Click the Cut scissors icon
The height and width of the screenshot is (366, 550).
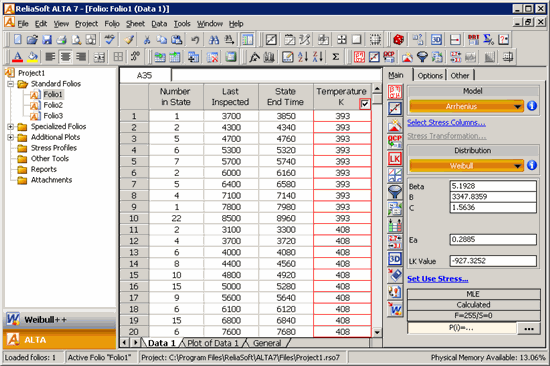pyautogui.click(x=147, y=39)
